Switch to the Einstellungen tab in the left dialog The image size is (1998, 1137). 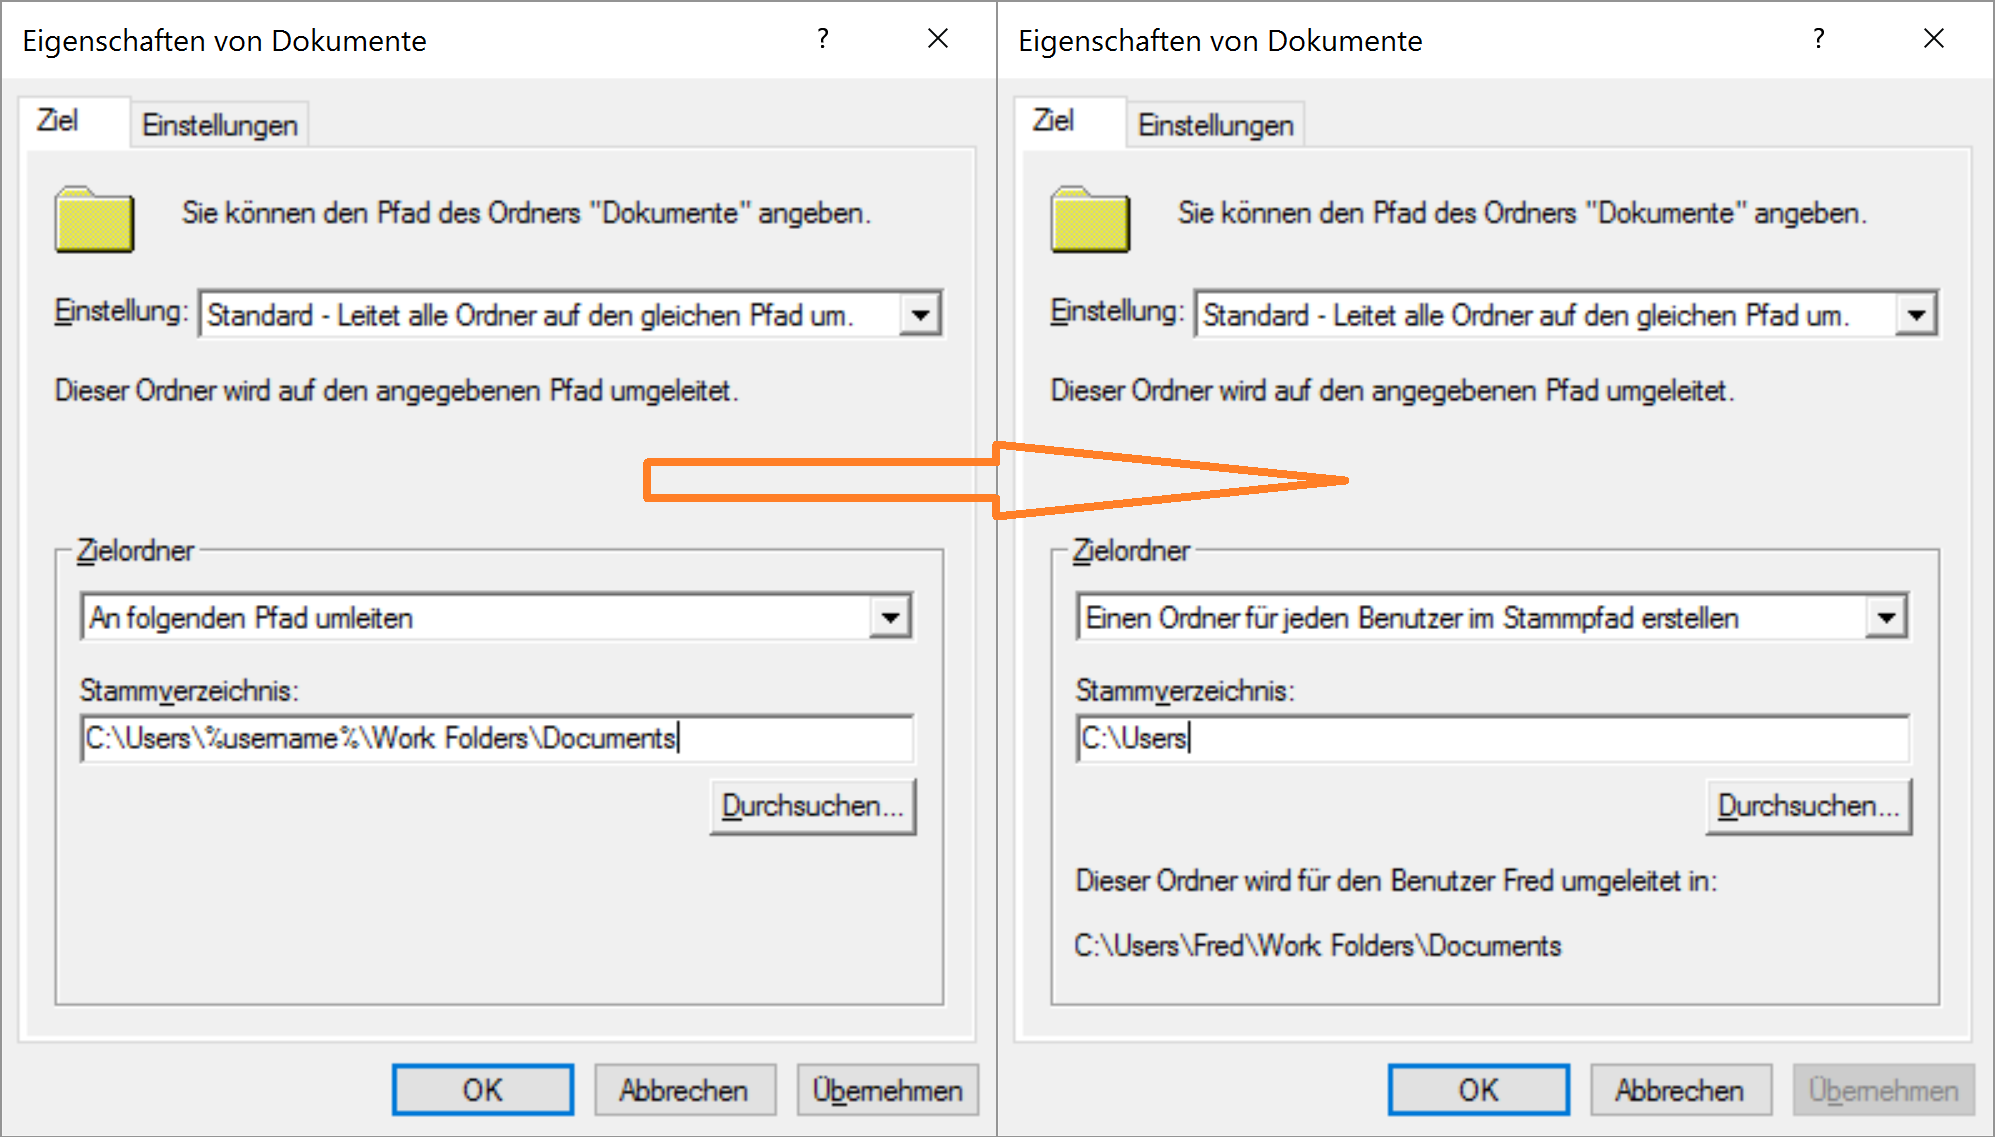tap(220, 125)
